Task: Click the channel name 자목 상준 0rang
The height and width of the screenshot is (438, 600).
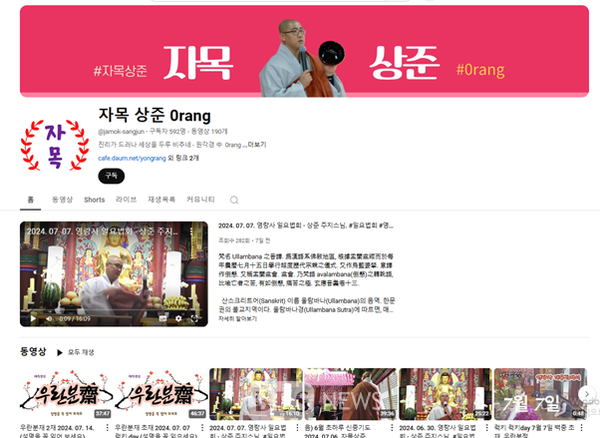Action: click(155, 115)
